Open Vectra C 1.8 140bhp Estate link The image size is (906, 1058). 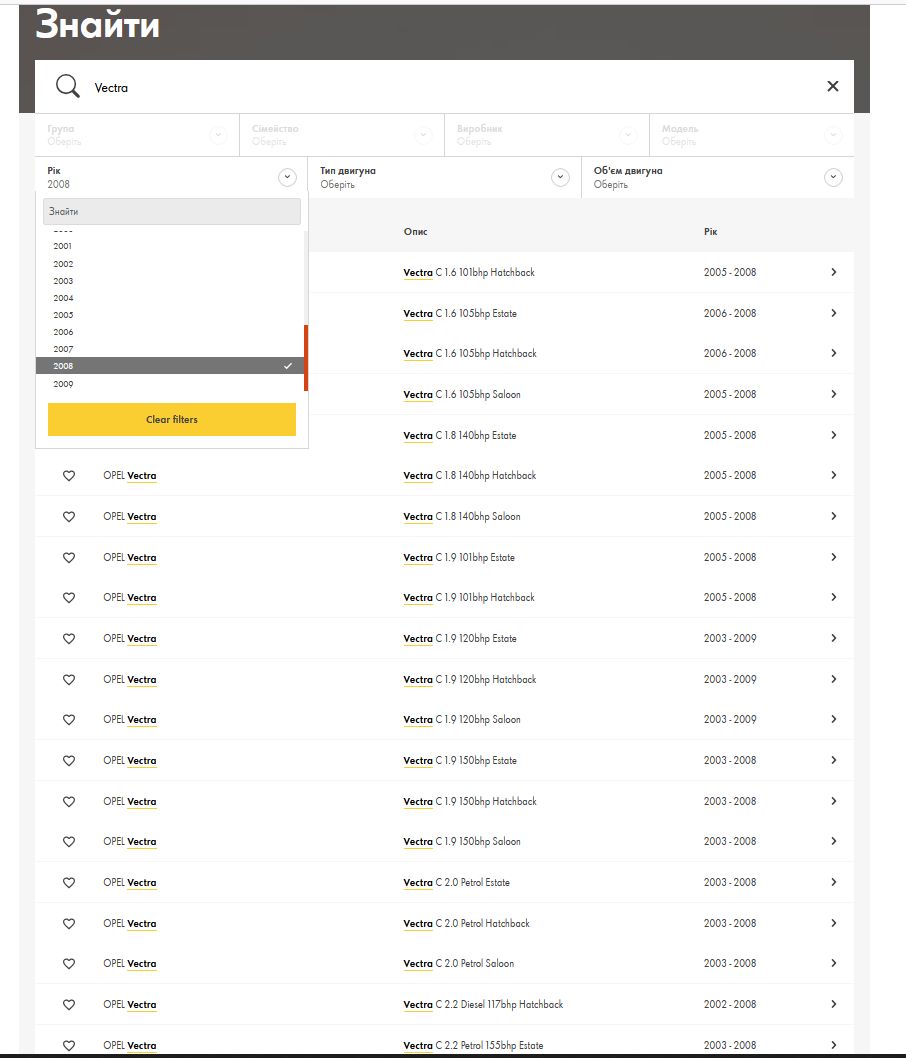[460, 436]
